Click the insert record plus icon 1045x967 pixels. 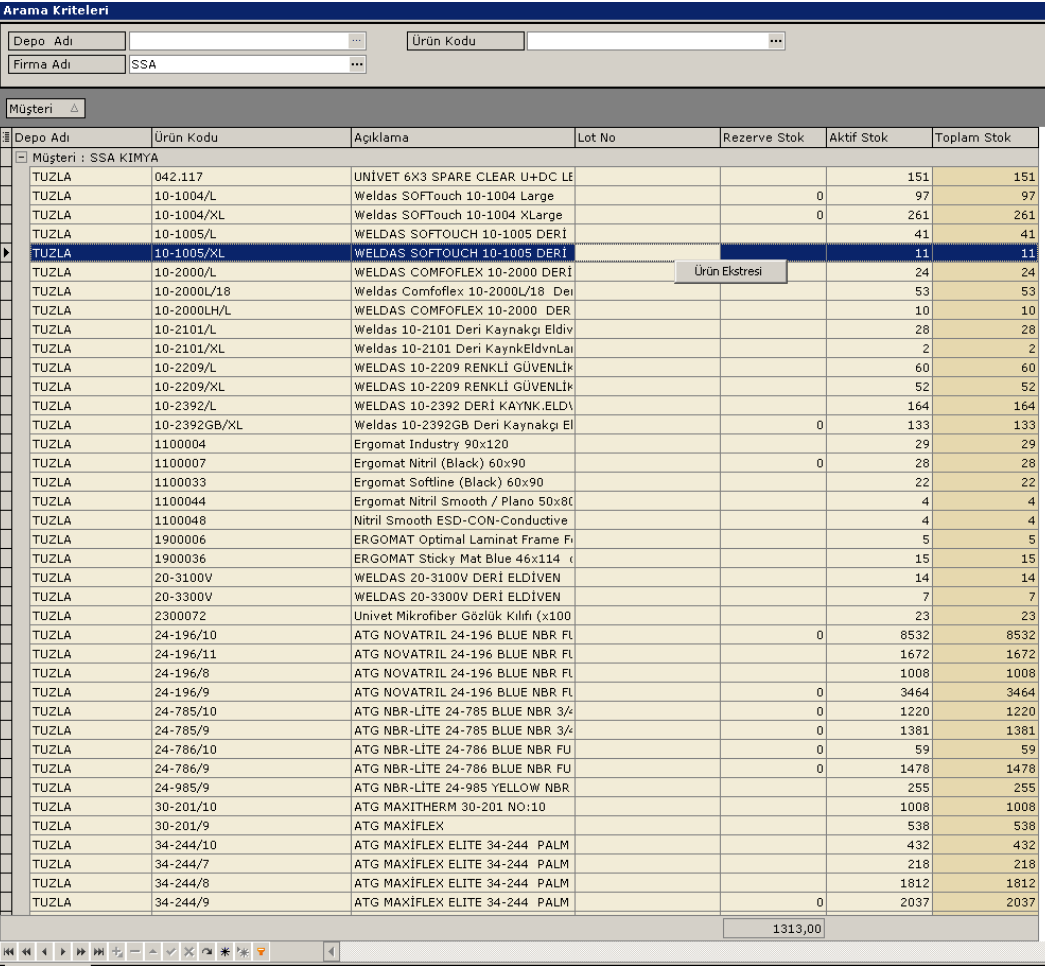tap(117, 952)
